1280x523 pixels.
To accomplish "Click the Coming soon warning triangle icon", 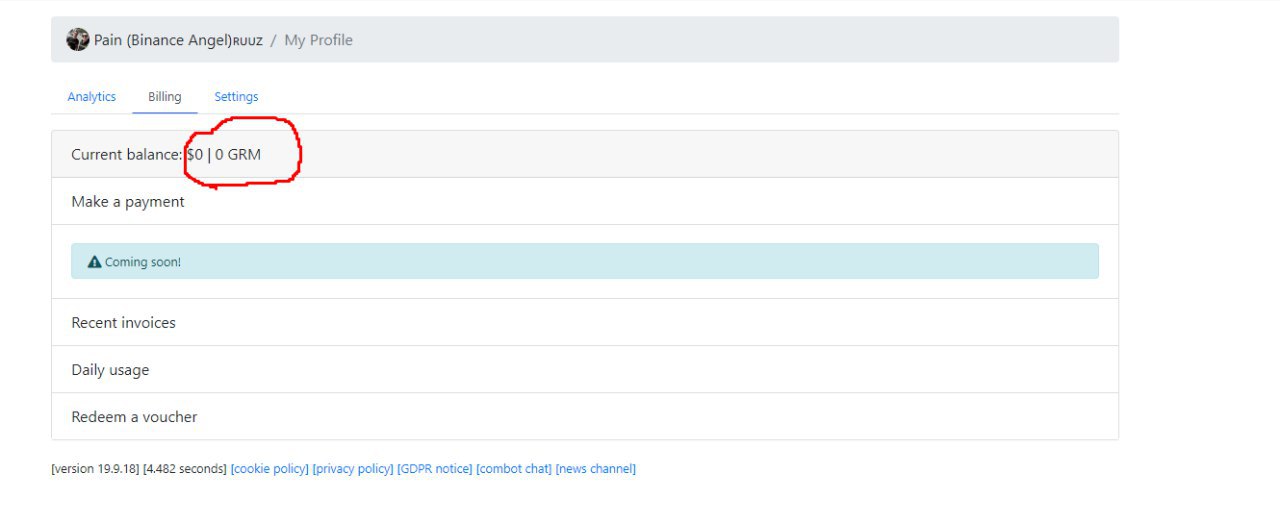I will point(94,262).
